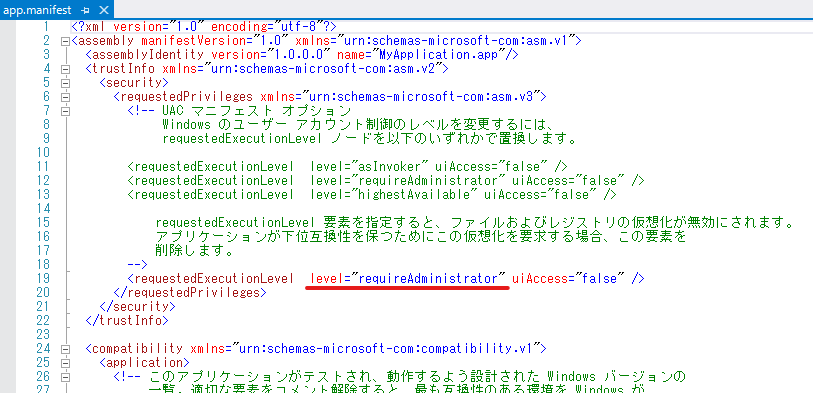This screenshot has height=393, width=813.
Task: Click the "urn:schemas-microsoft-com:asm.v3" namespace value
Action: [422, 96]
